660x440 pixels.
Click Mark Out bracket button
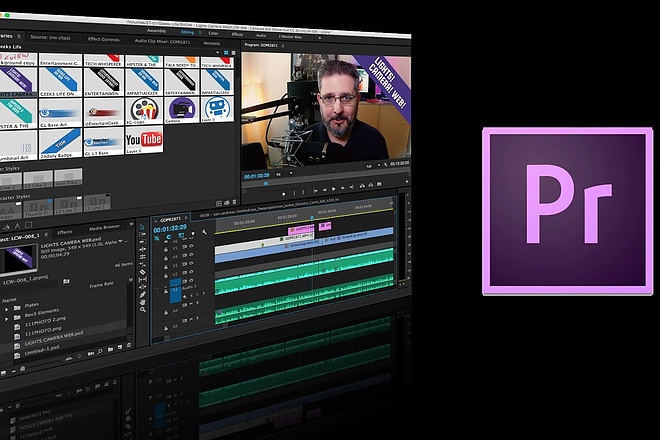303,192
